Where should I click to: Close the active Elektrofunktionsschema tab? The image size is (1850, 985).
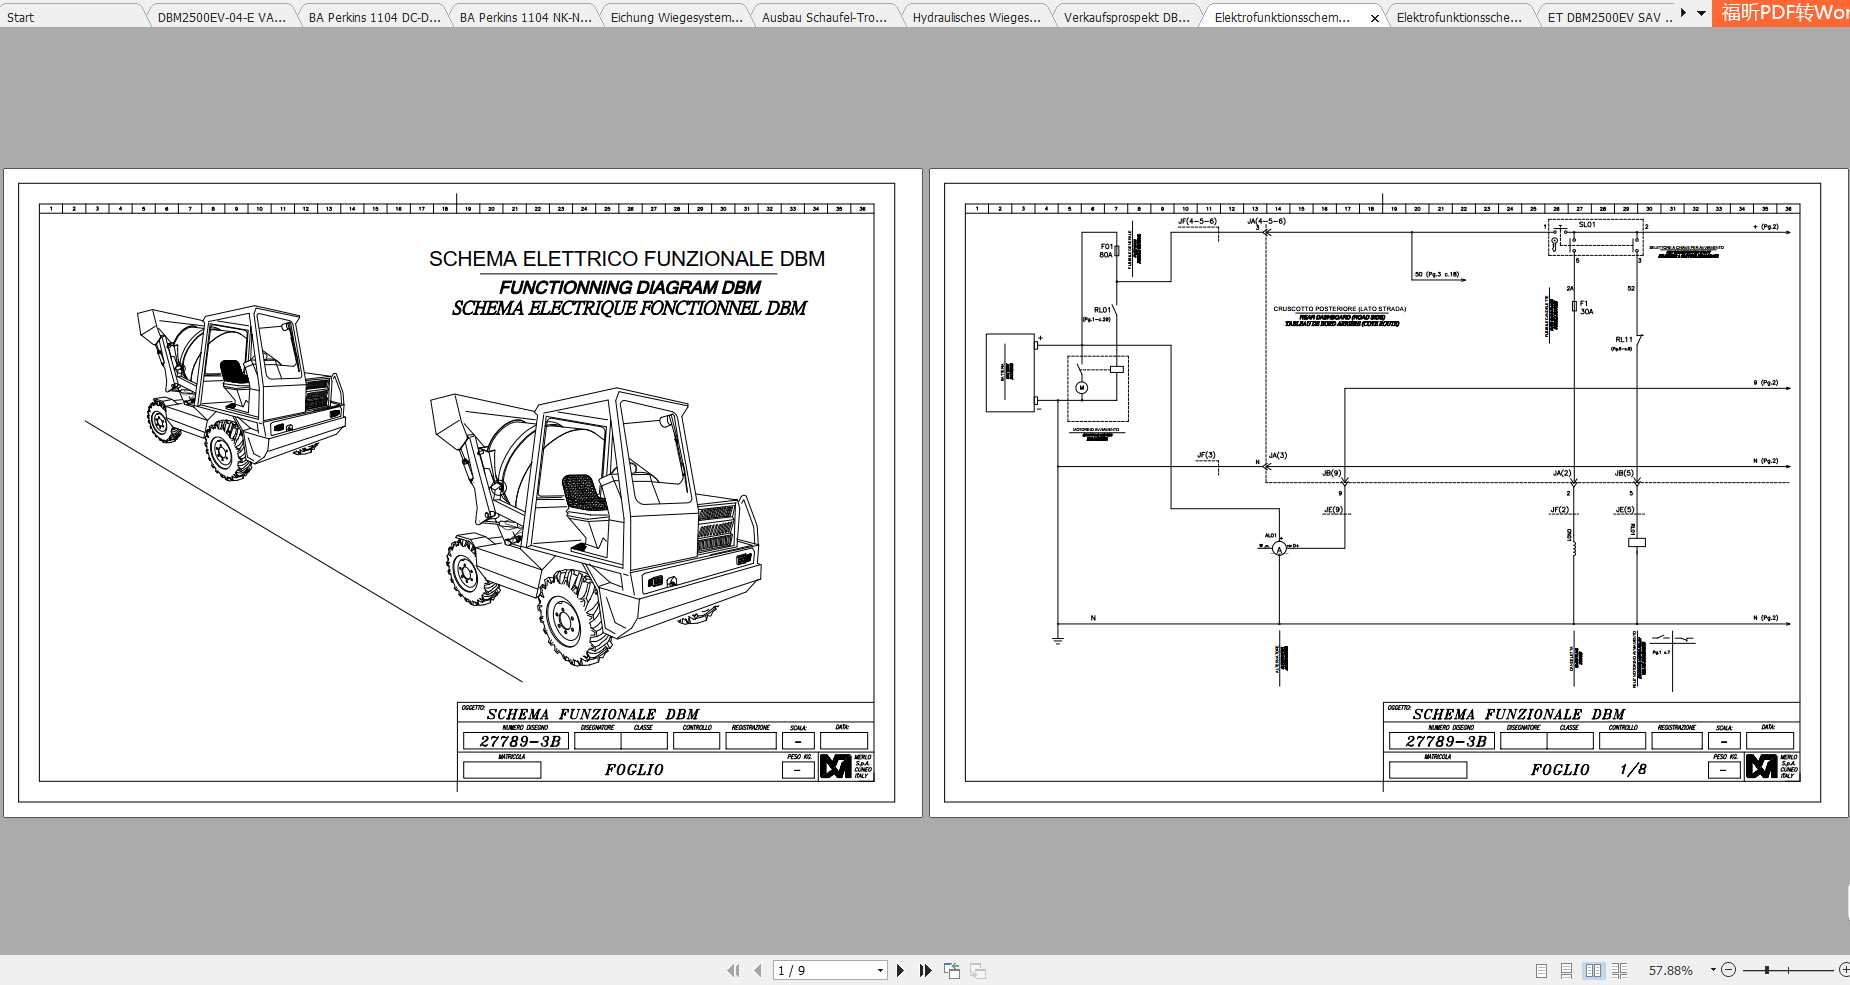click(x=1374, y=18)
